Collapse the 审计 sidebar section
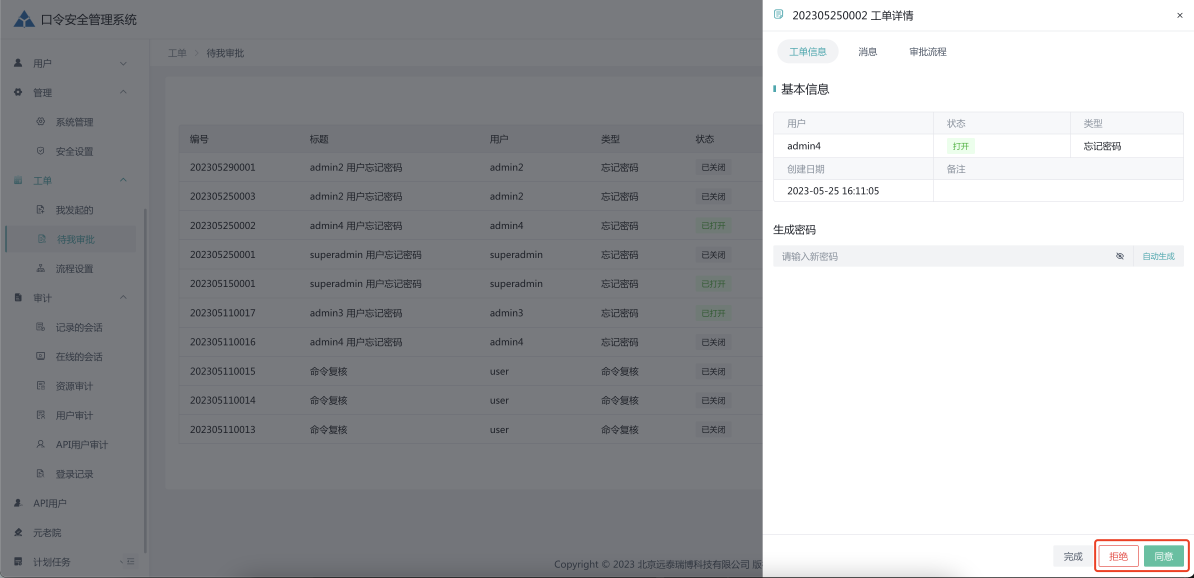The image size is (1194, 578). pos(123,298)
